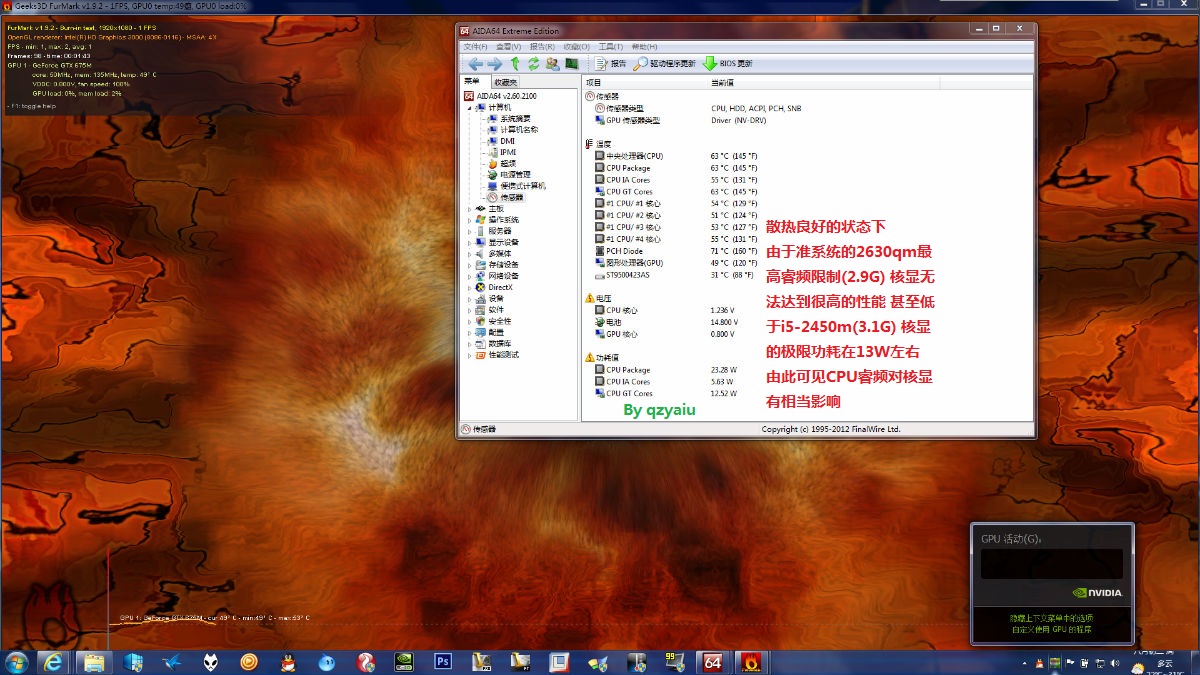The image size is (1200, 675).
Task: Click the Back arrow in AIDA64 toolbar
Action: pos(475,63)
